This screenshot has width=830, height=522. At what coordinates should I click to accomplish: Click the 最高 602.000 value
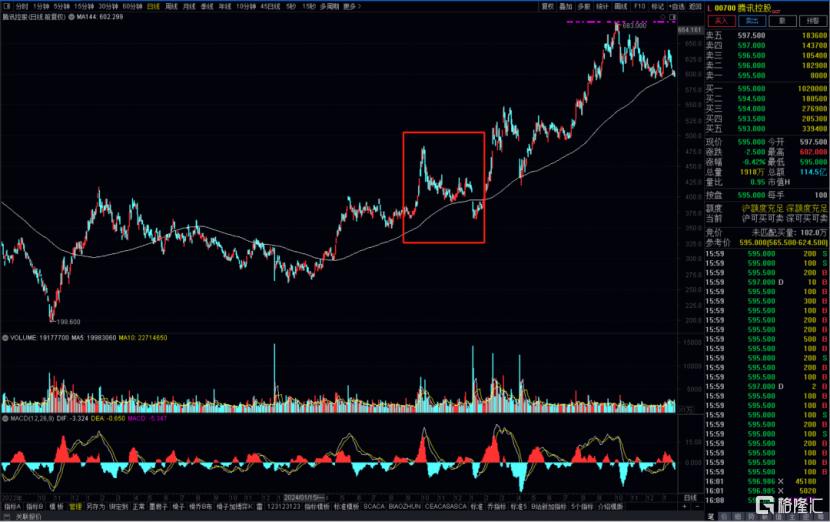[813, 152]
